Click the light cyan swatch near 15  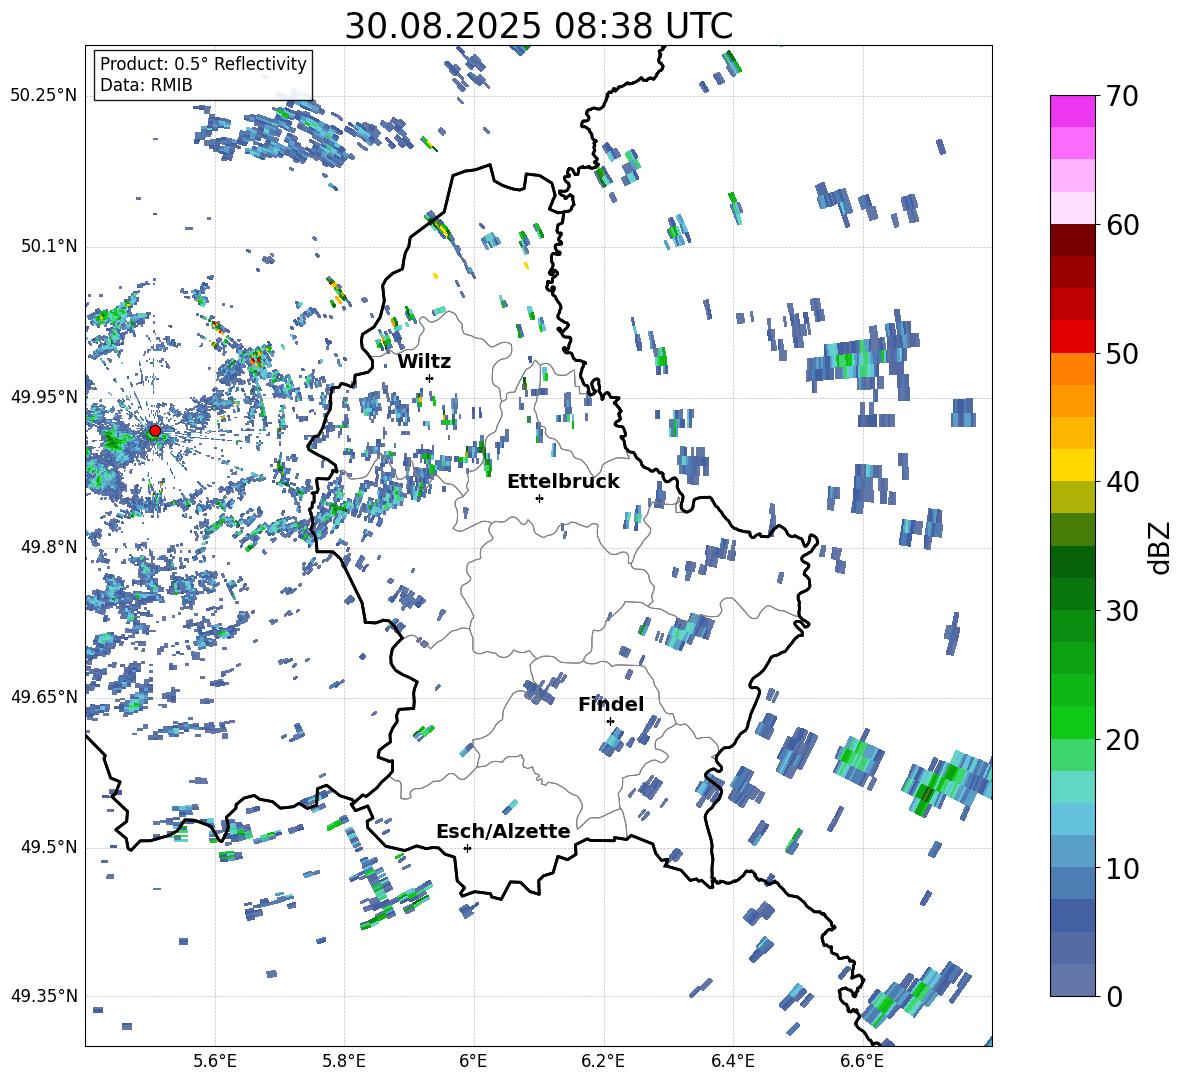1072,787
